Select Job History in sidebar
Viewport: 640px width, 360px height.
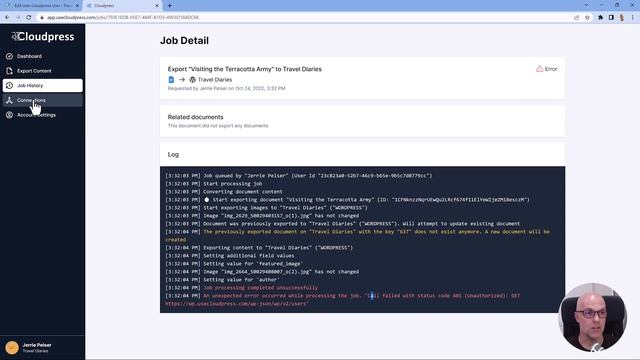tap(42, 85)
